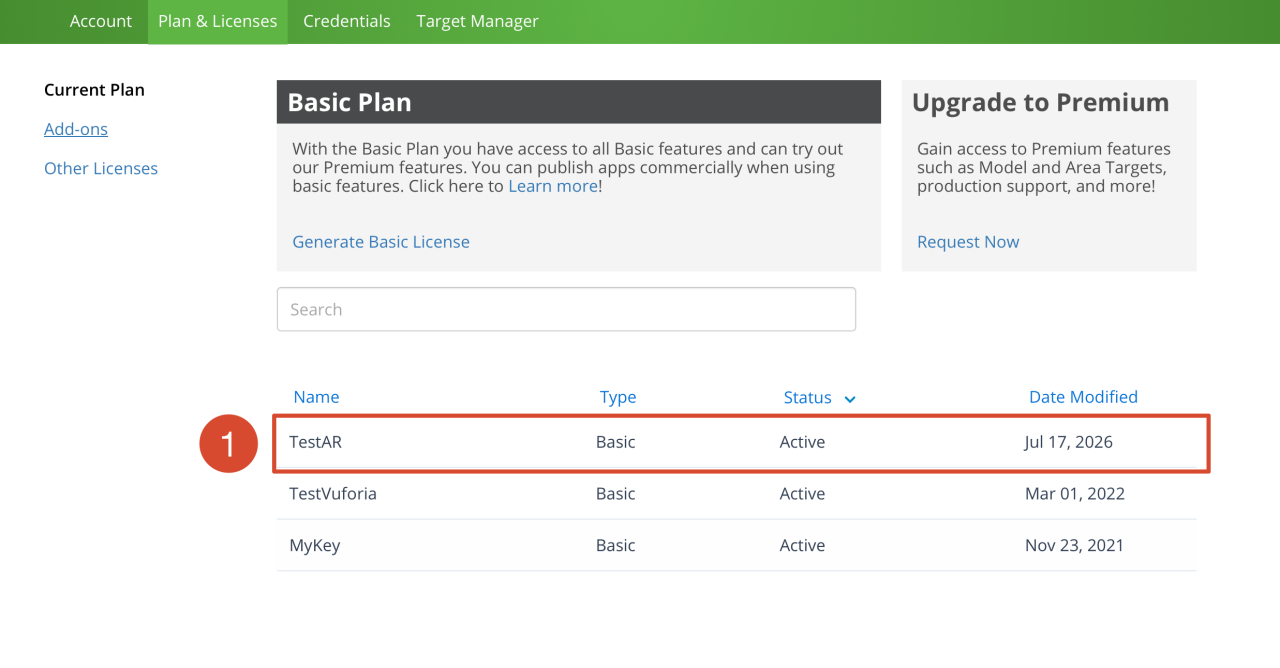Viewport: 1280px width, 668px height.
Task: Open the Add-ons sidebar link
Action: pos(76,129)
